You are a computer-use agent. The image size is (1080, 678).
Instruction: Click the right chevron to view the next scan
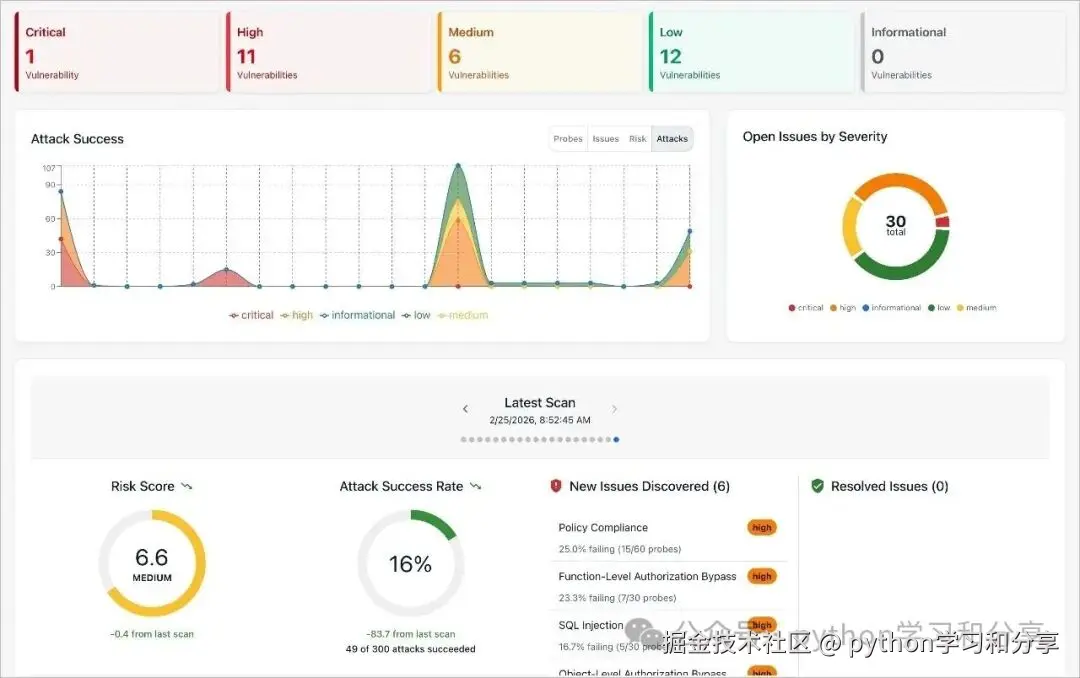614,408
